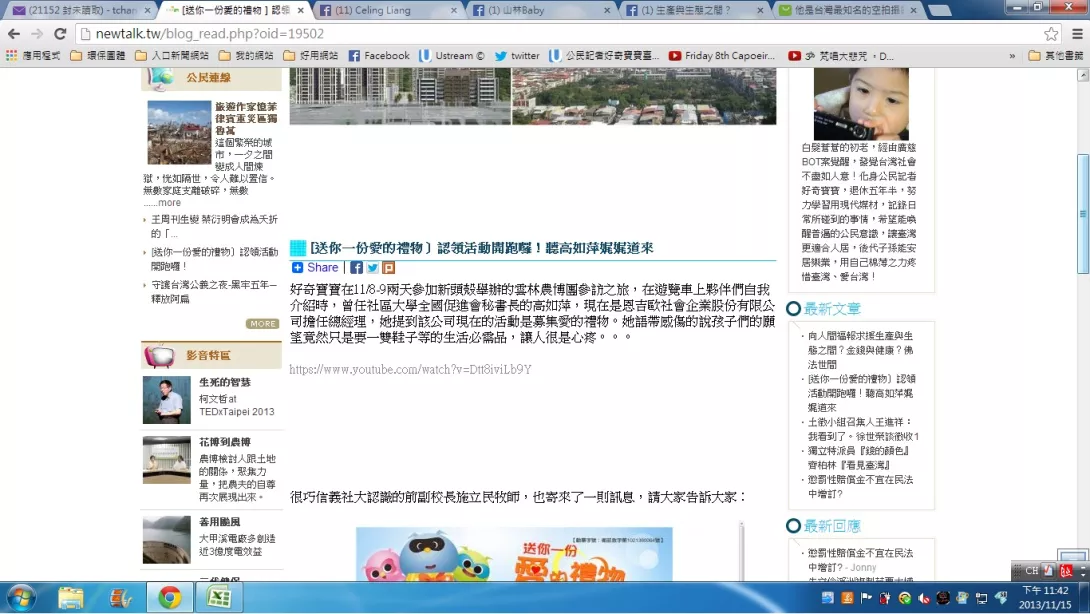Viewport: 1090px width, 614px height.
Task: Share the article on Facebook icon
Action: pos(356,268)
